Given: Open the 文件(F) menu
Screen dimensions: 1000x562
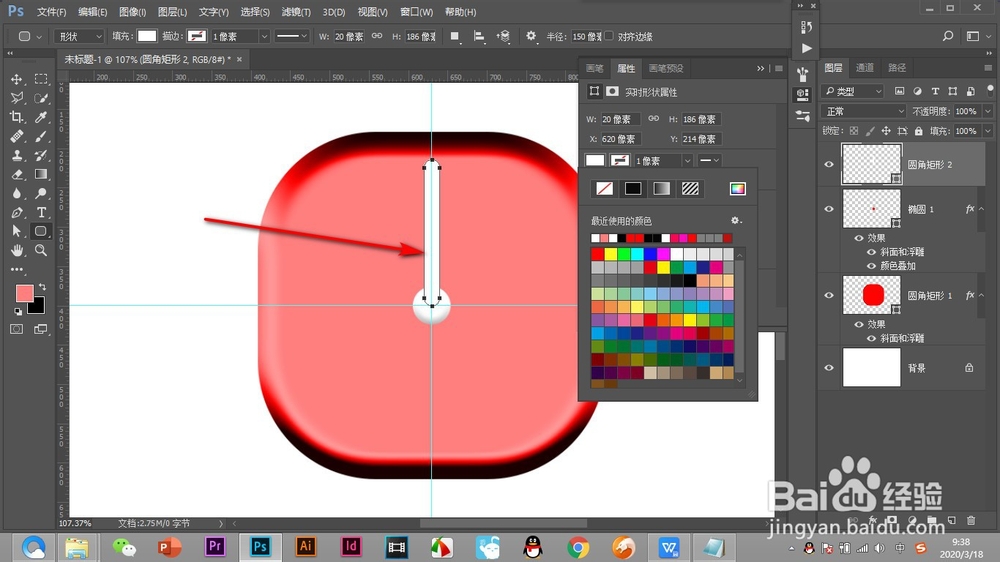Looking at the screenshot, I should click(51, 12).
